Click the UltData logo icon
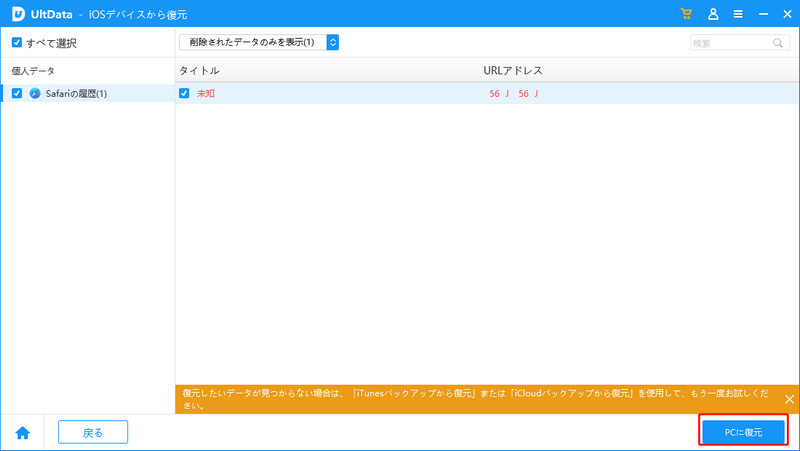This screenshot has height=451, width=800. pos(18,14)
